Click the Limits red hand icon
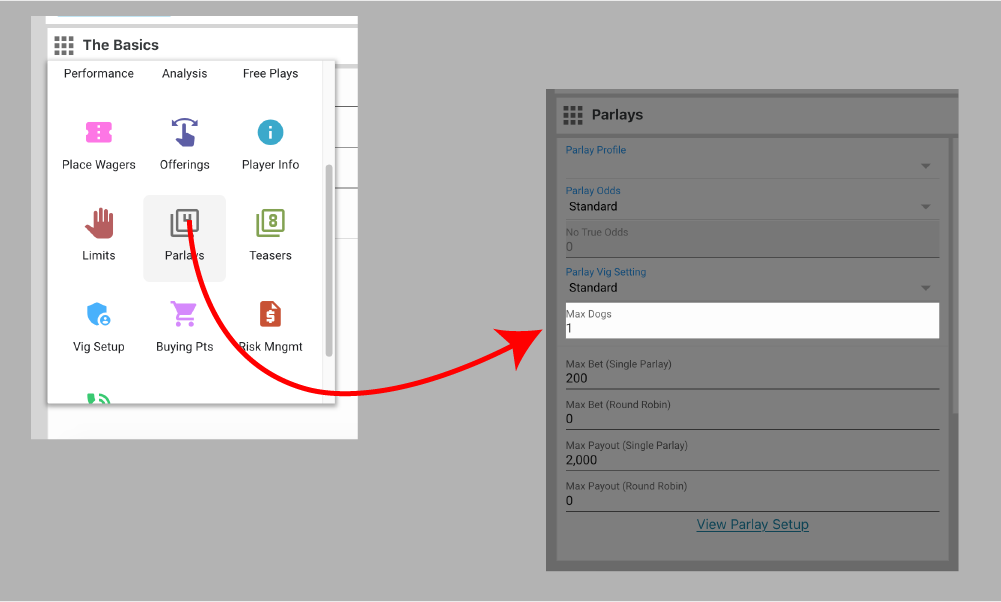This screenshot has width=1001, height=602. pos(98,224)
